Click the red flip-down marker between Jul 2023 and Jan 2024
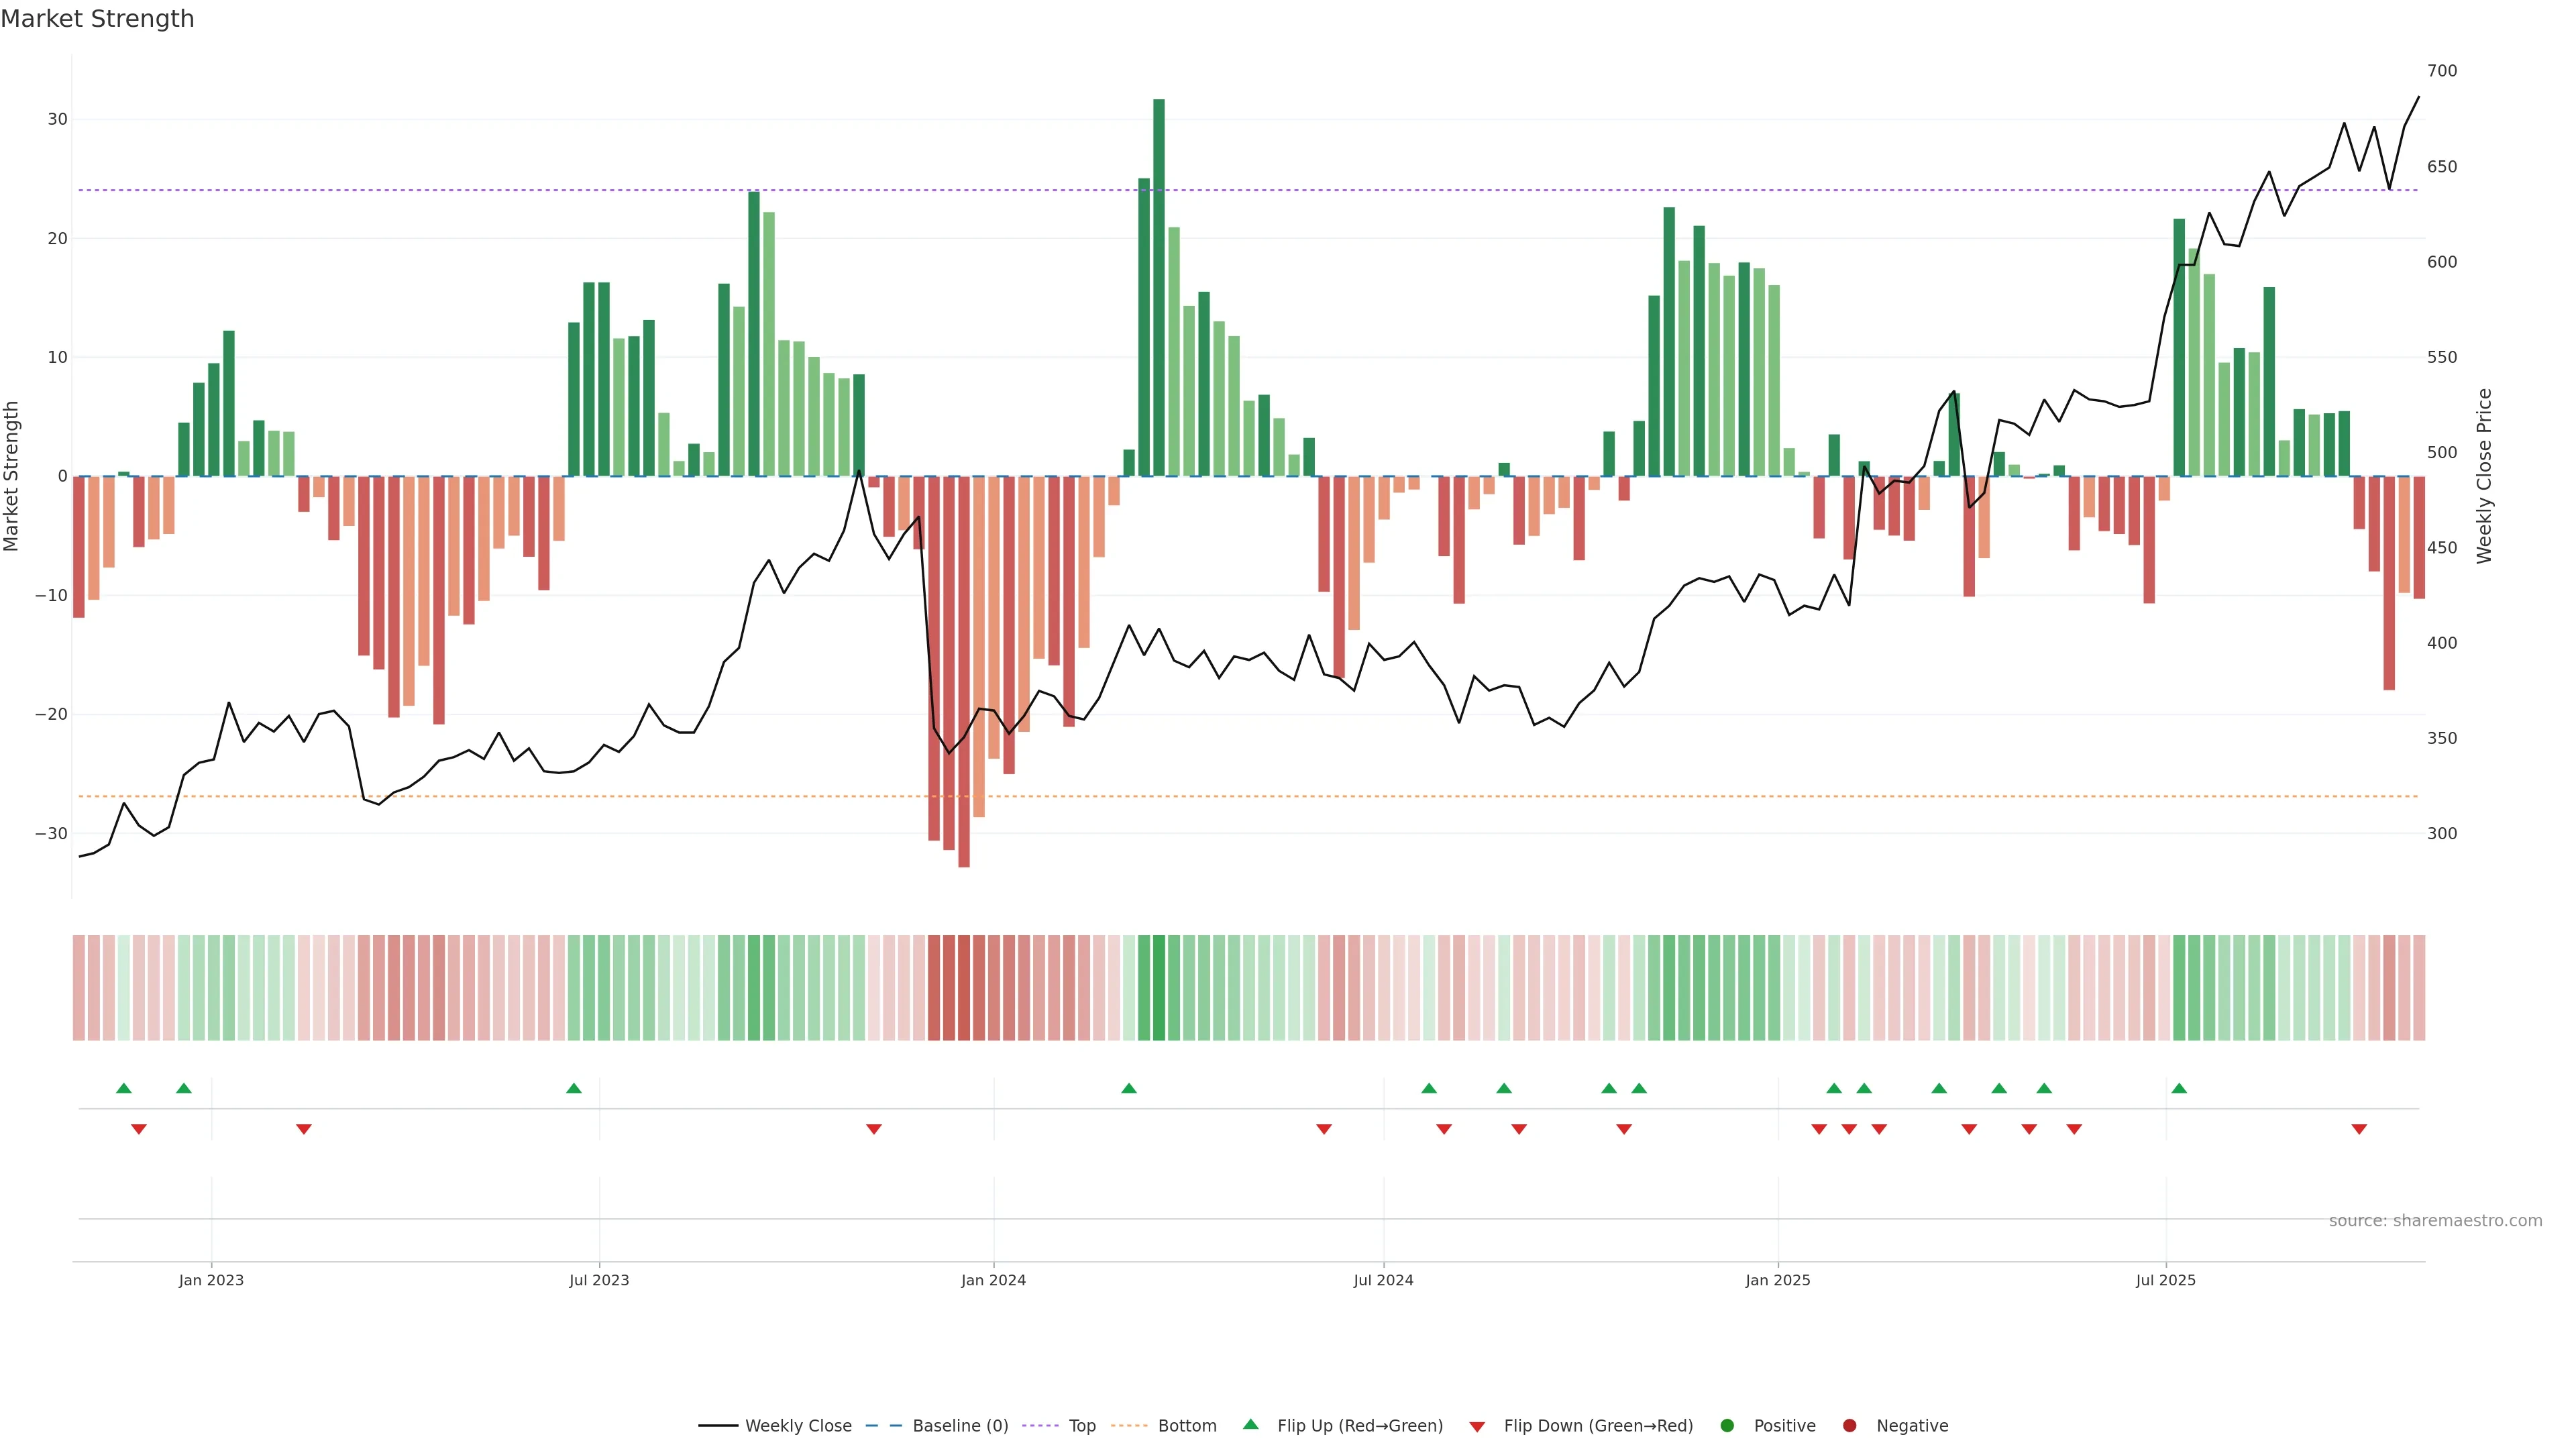This screenshot has width=2576, height=1449. [x=874, y=1129]
